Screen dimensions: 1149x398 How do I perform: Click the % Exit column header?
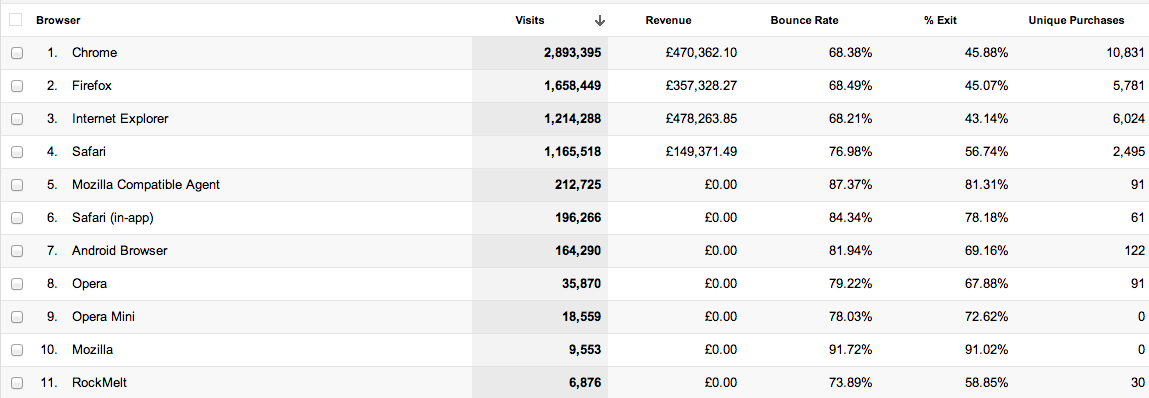[x=940, y=21]
